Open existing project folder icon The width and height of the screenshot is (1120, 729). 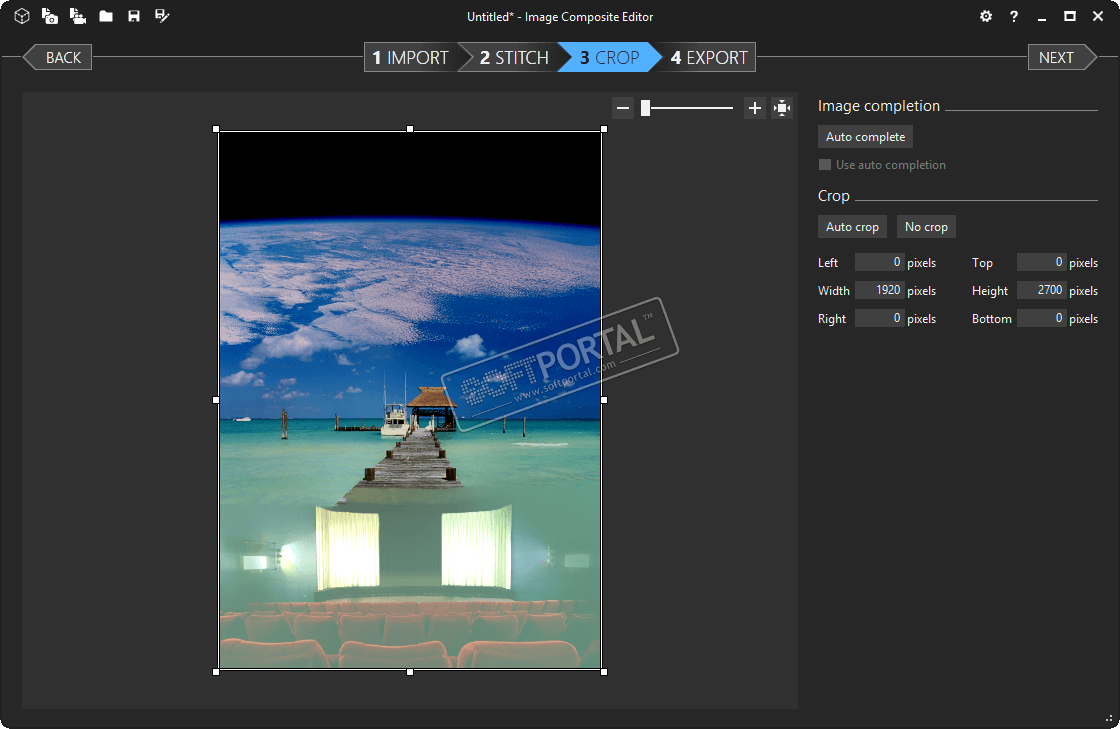point(106,16)
